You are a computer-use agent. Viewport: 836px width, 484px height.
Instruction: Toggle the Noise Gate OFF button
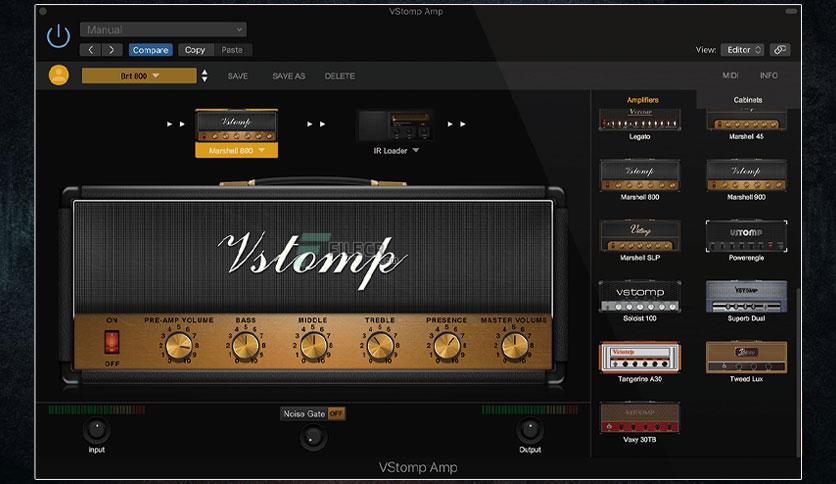336,414
